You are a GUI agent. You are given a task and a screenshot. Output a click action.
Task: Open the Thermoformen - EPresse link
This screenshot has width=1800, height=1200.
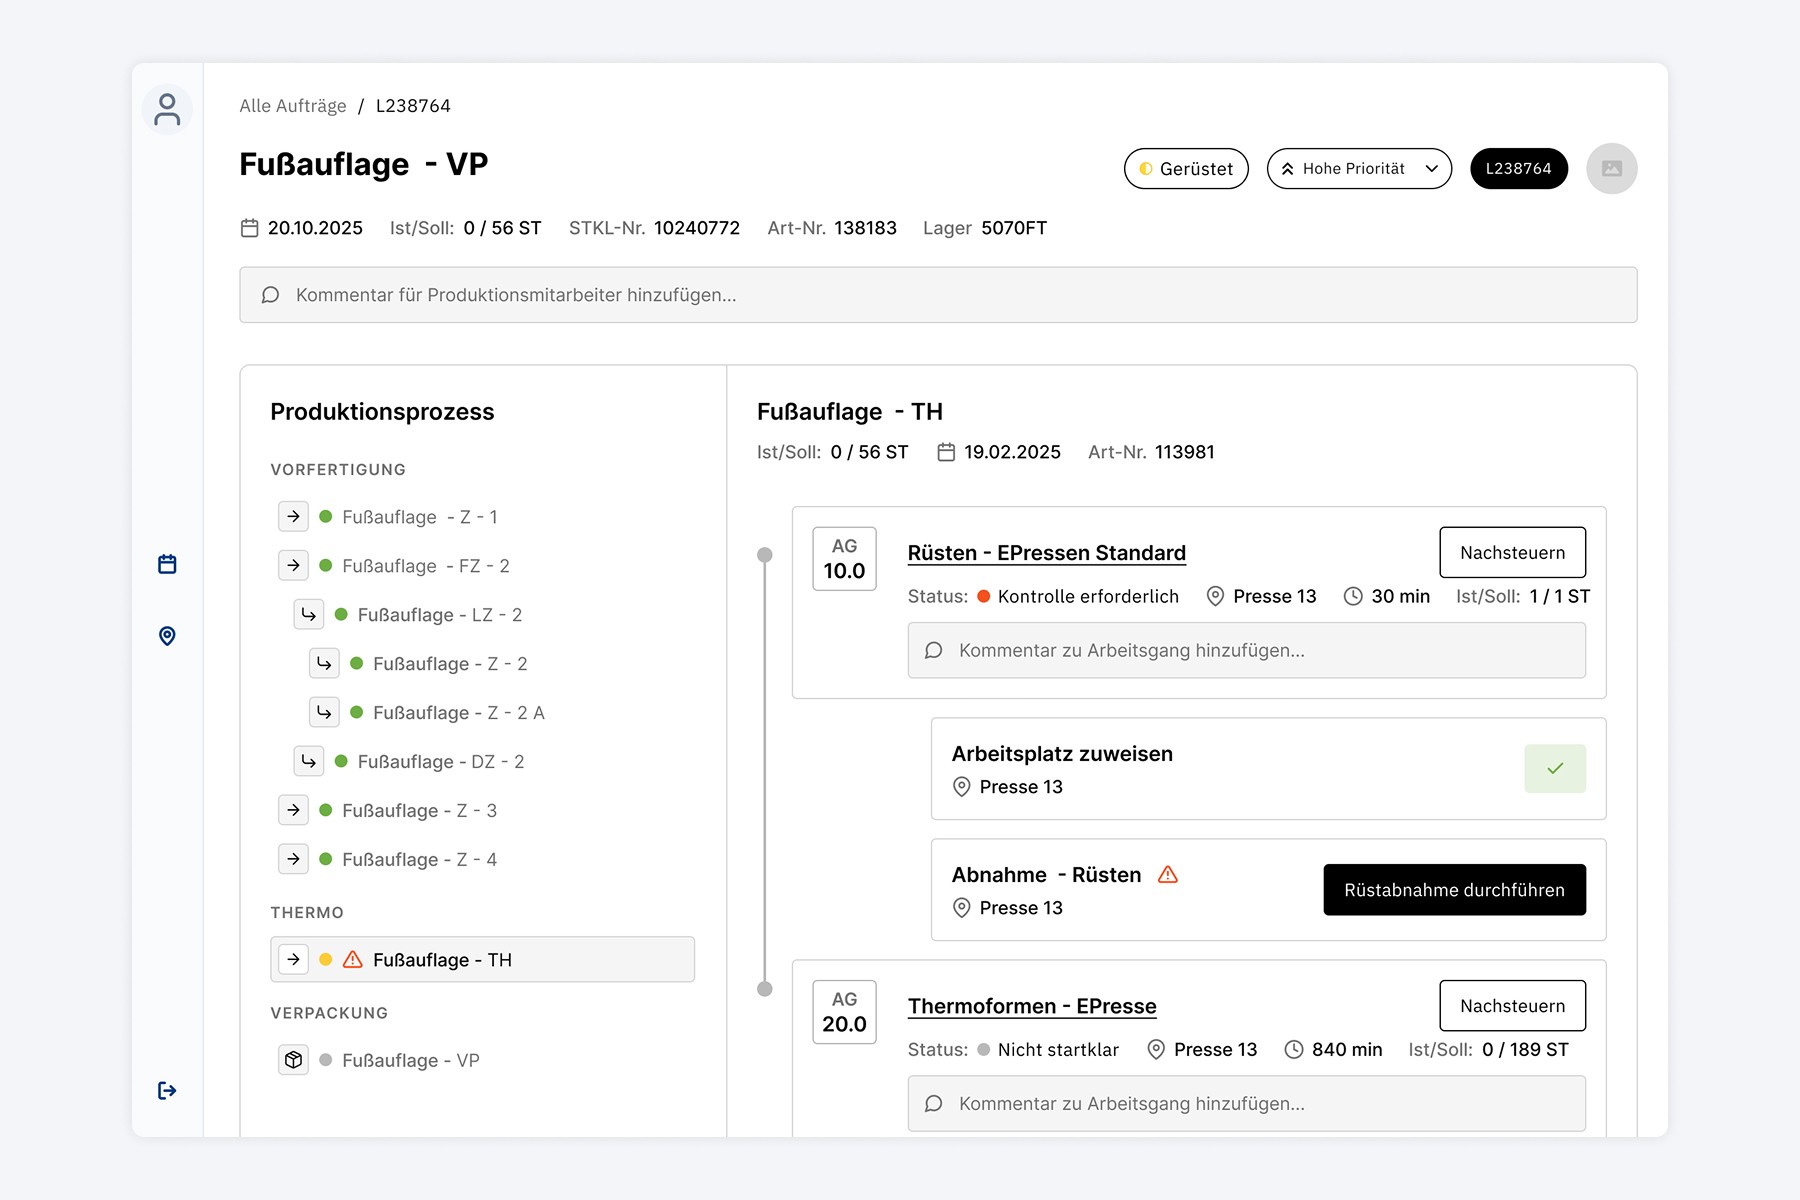[1032, 1006]
